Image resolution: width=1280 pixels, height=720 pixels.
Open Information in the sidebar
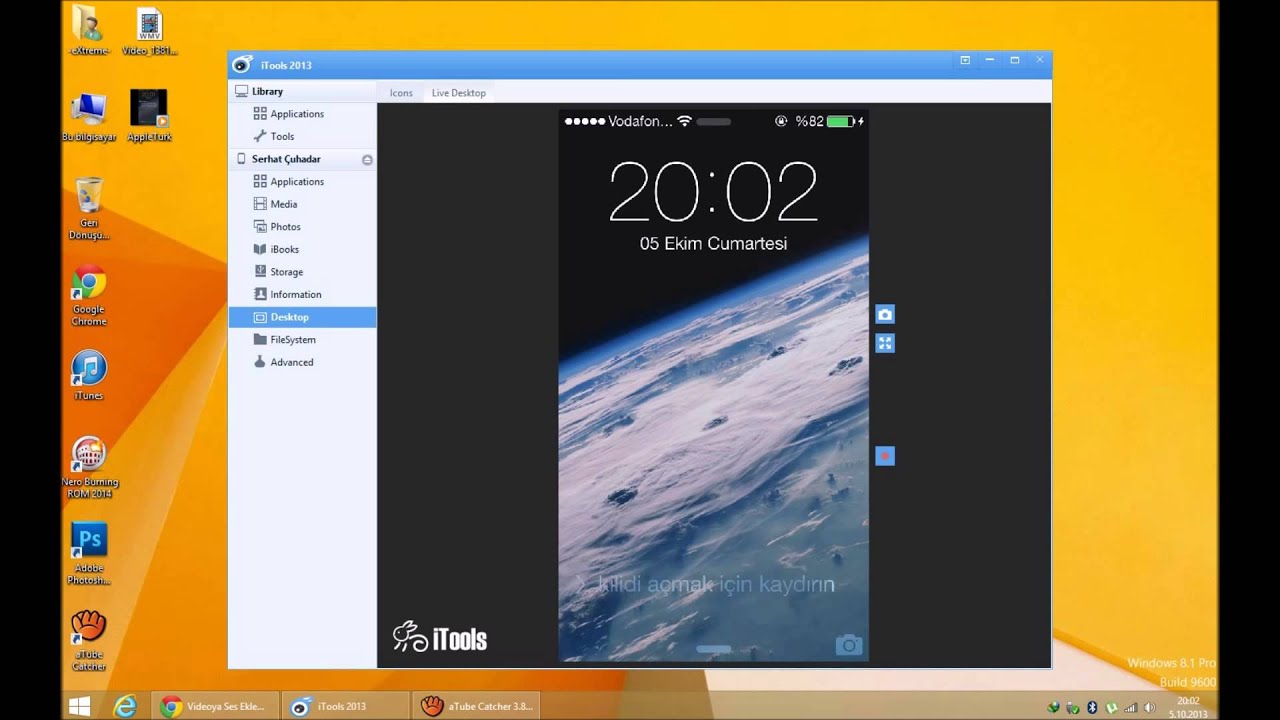tap(302, 294)
